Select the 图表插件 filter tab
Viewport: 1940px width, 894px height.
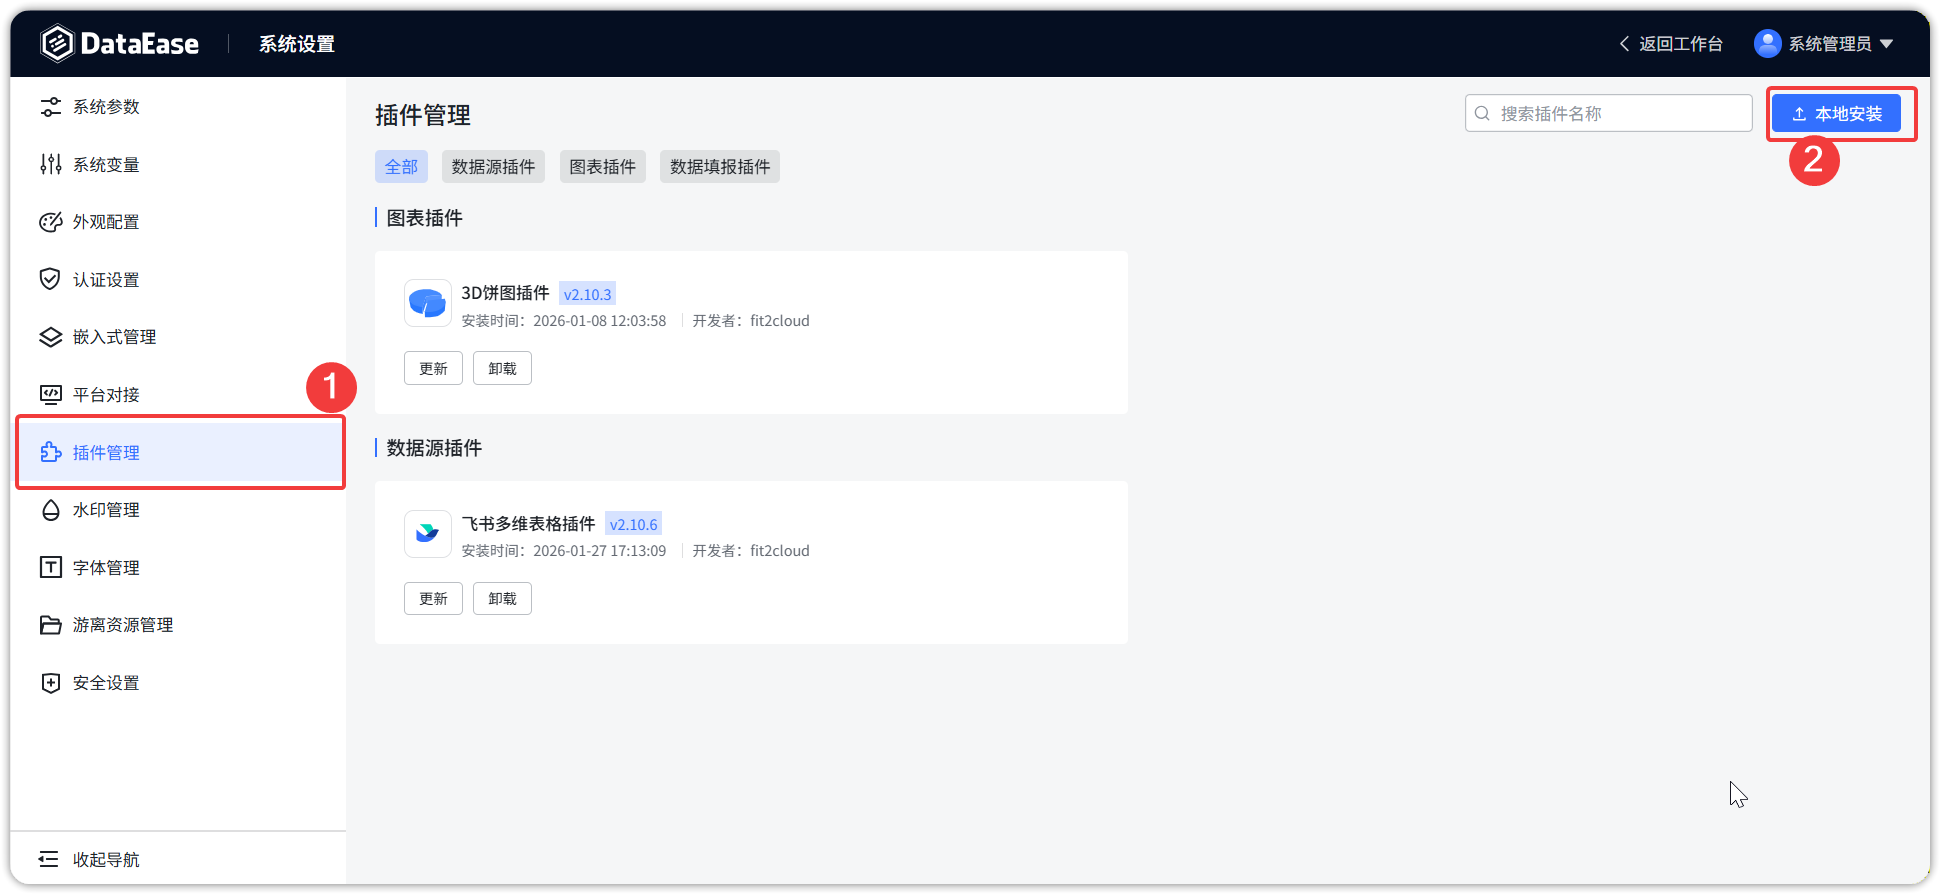(x=602, y=167)
